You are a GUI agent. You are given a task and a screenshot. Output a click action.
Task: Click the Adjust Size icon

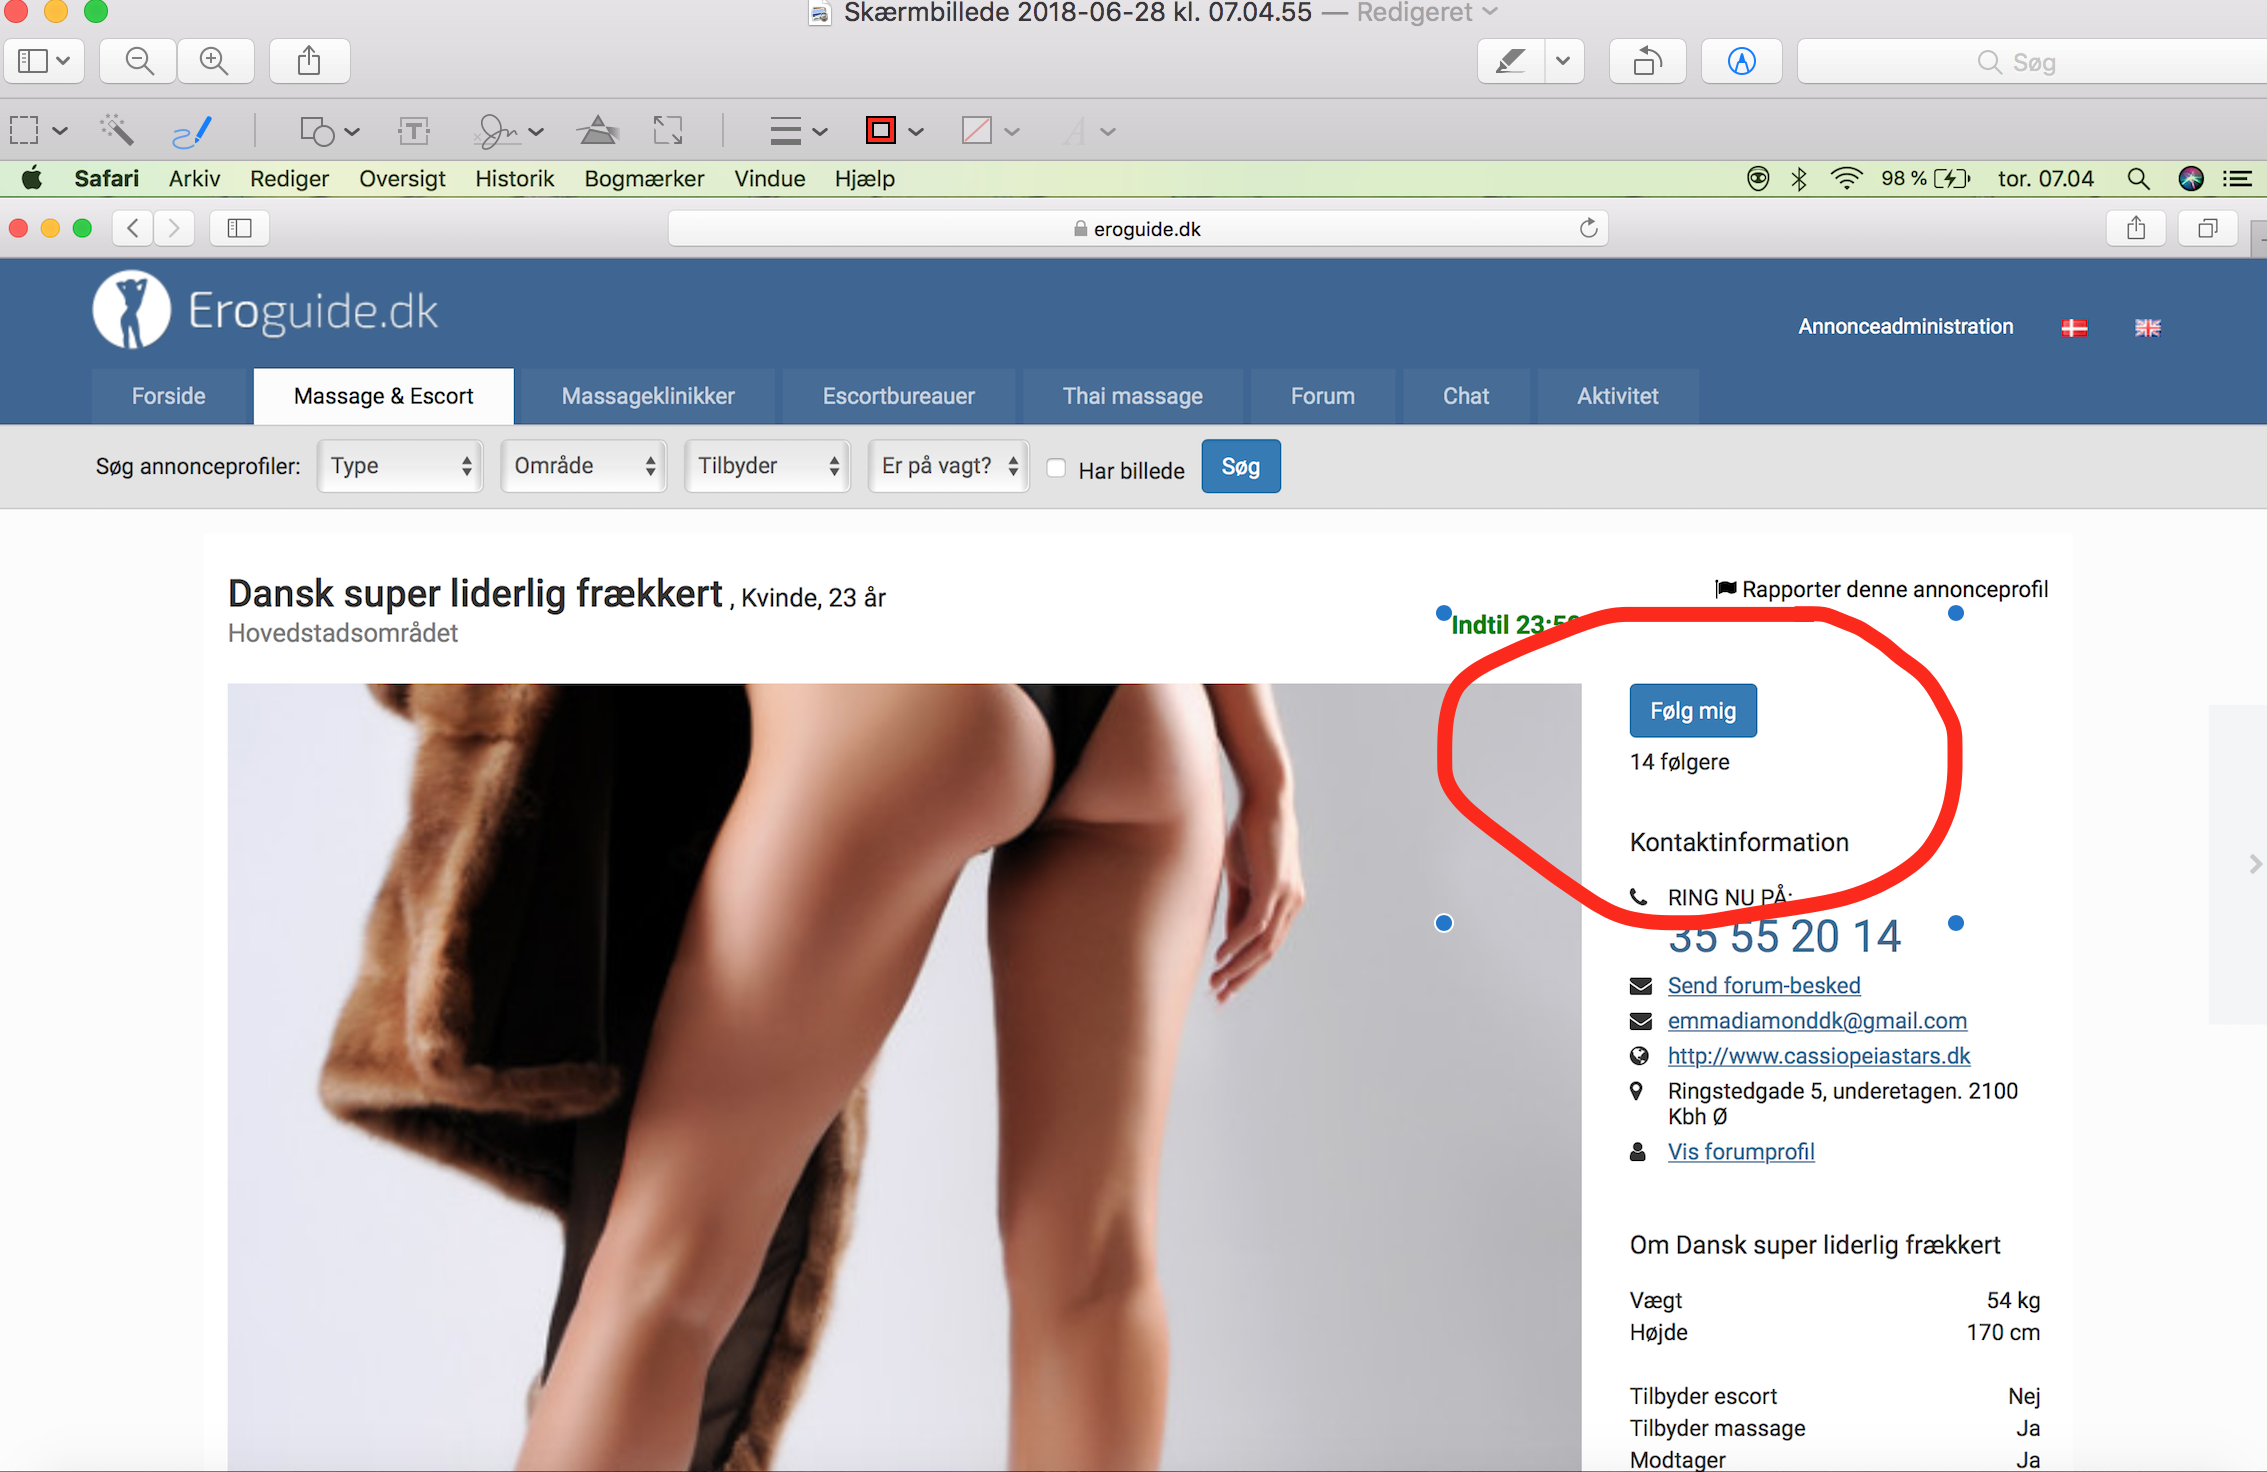[x=668, y=130]
